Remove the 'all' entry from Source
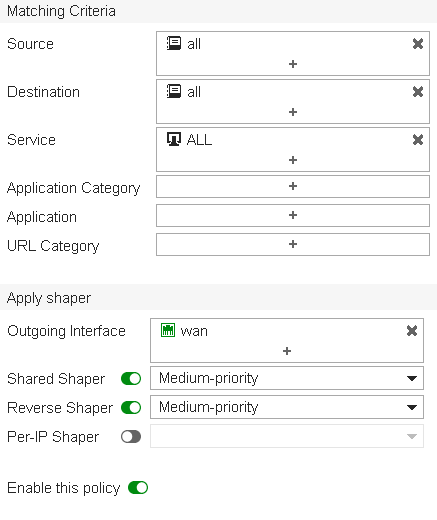Image resolution: width=437 pixels, height=520 pixels. (x=418, y=44)
